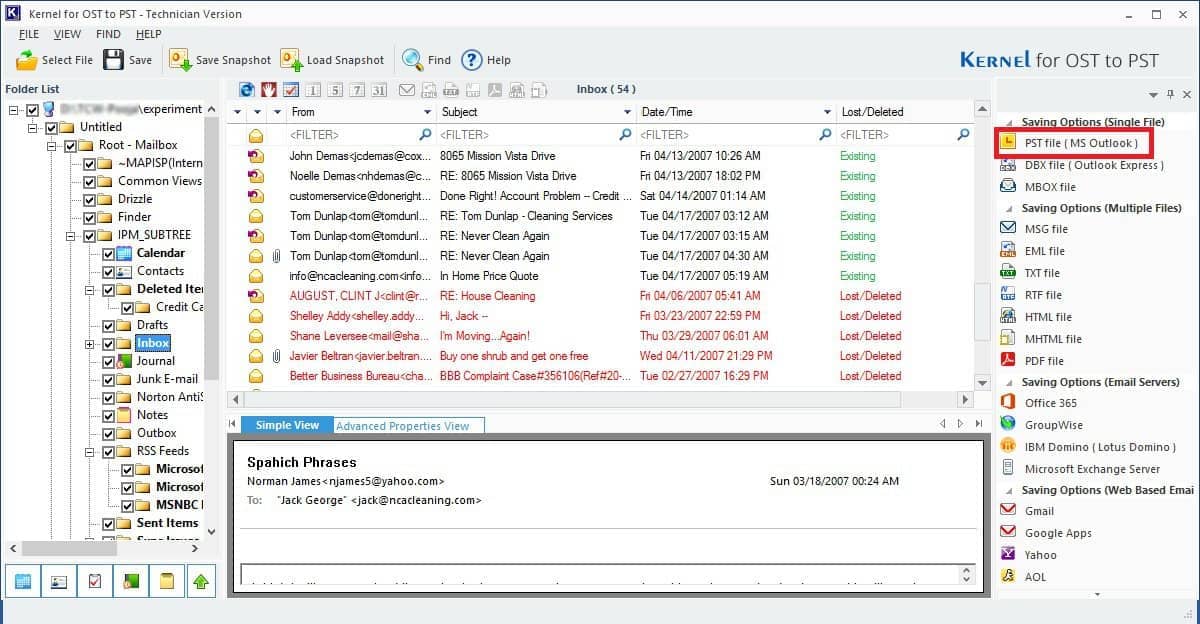This screenshot has height=624, width=1200.
Task: Click the calendar view button below folder list
Action: (x=23, y=581)
